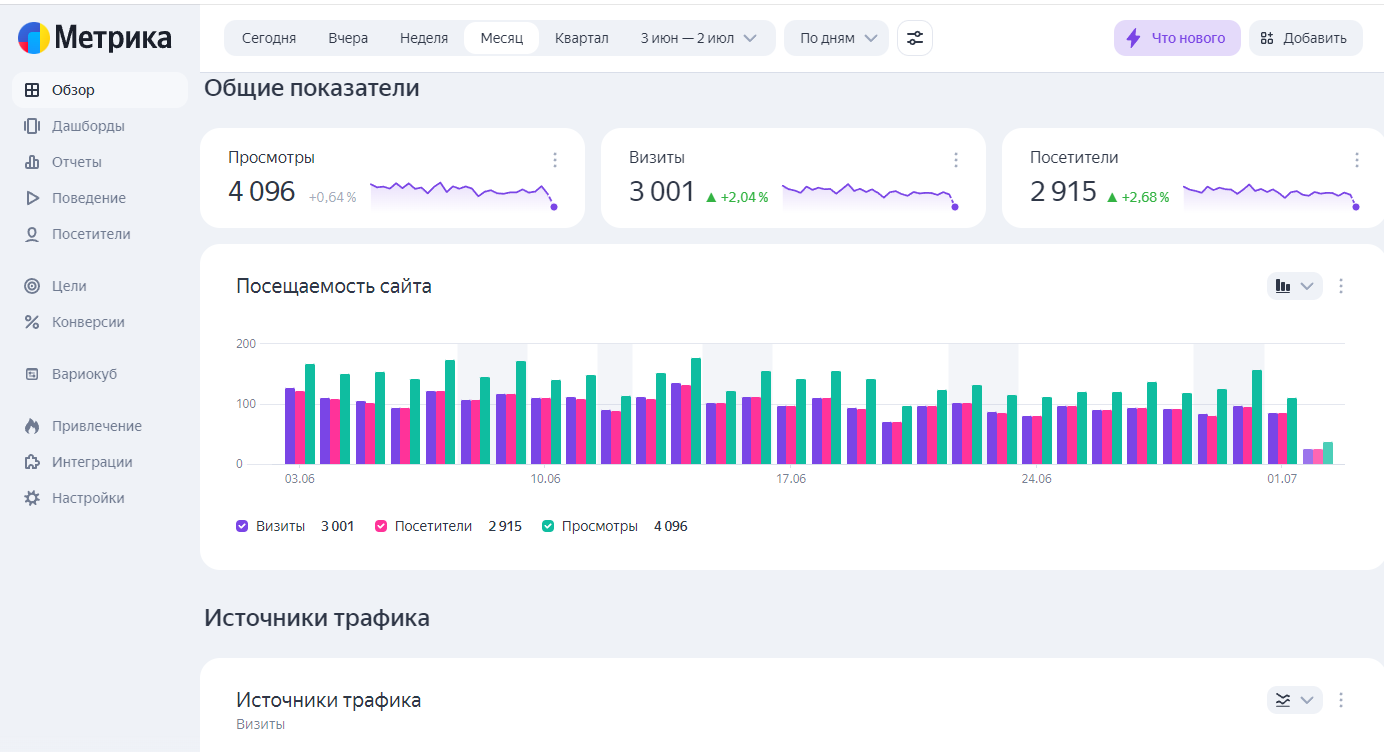Viewport: 1384px width, 752px height.
Task: Open the Обзор section in sidebar
Action: pos(72,89)
